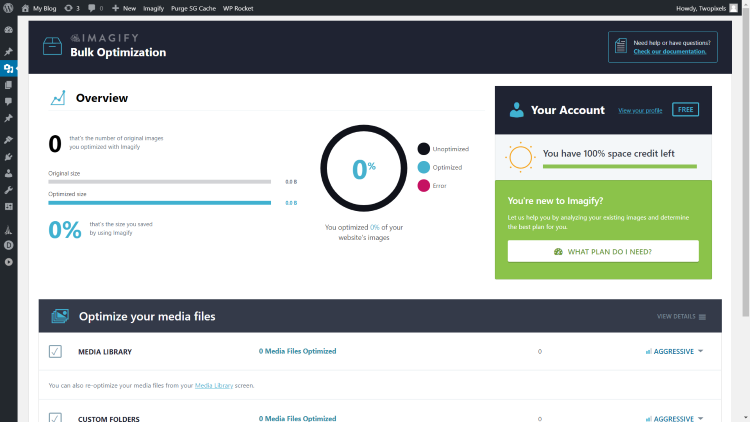The width and height of the screenshot is (750, 422).
Task: Open Check our documentation link
Action: 670,51
